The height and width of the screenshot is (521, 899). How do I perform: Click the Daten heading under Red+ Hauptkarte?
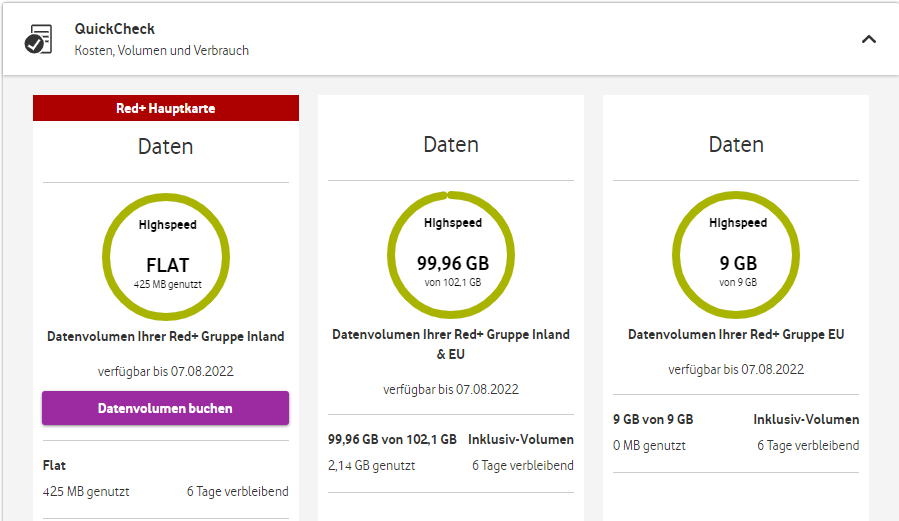(x=166, y=147)
